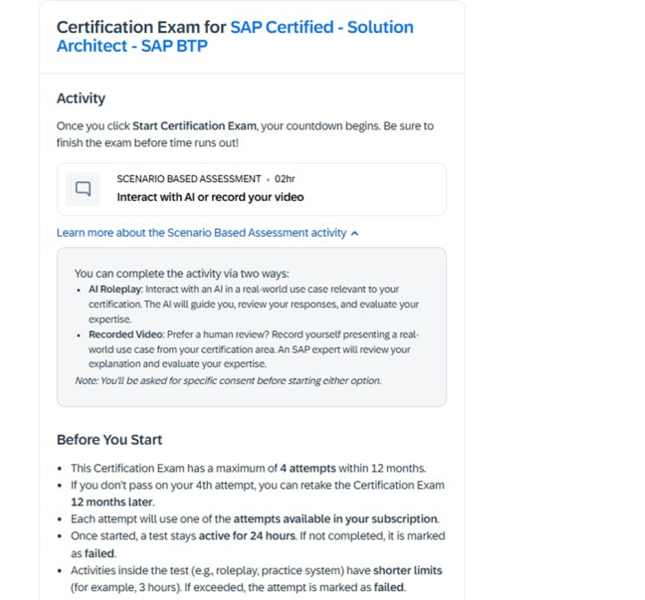Click the note about specific consent

(x=228, y=381)
